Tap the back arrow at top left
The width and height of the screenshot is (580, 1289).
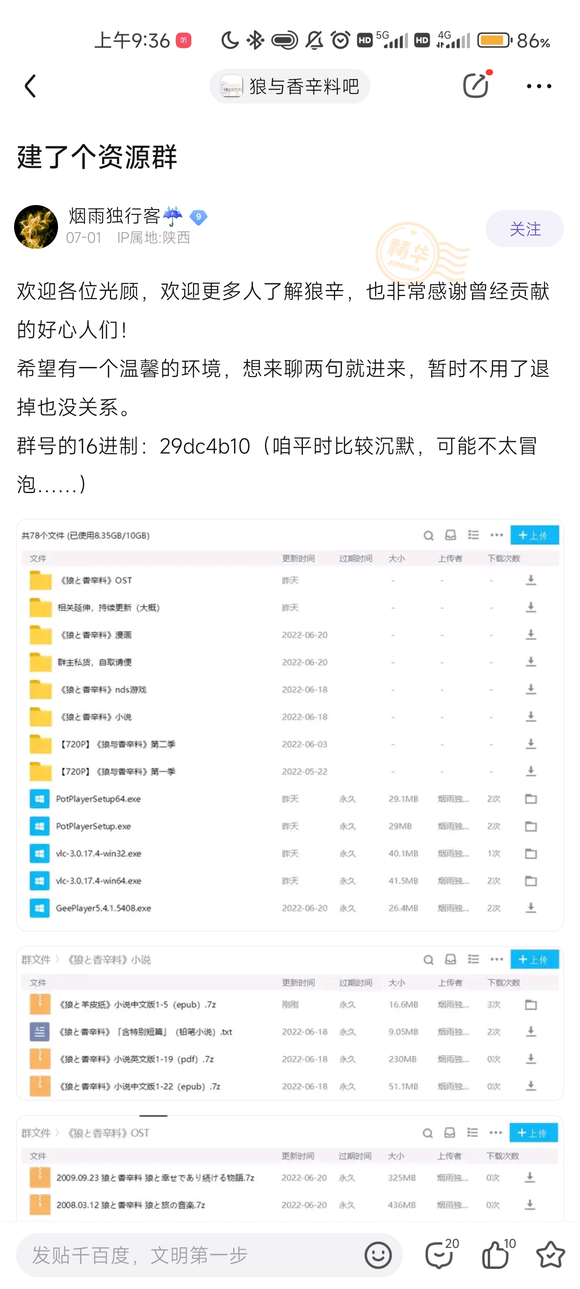tap(30, 87)
